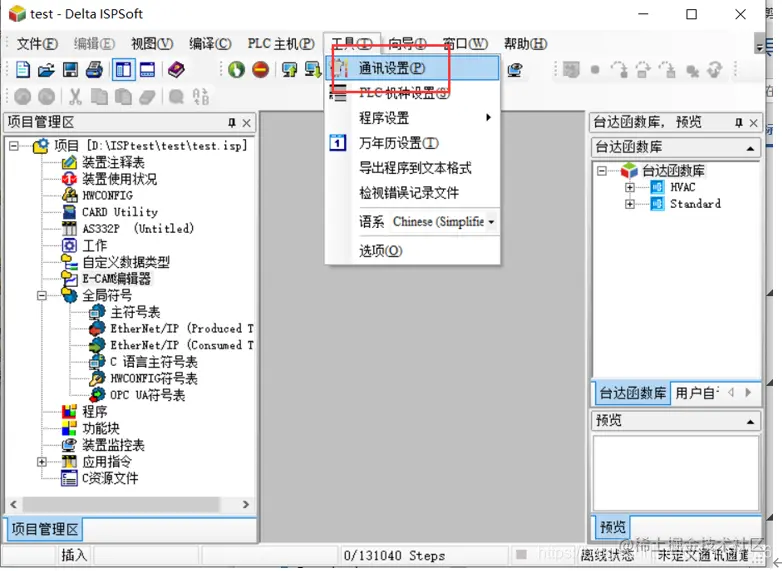Open the purple help book icon
Screen dimensions: 782x571
pos(176,70)
